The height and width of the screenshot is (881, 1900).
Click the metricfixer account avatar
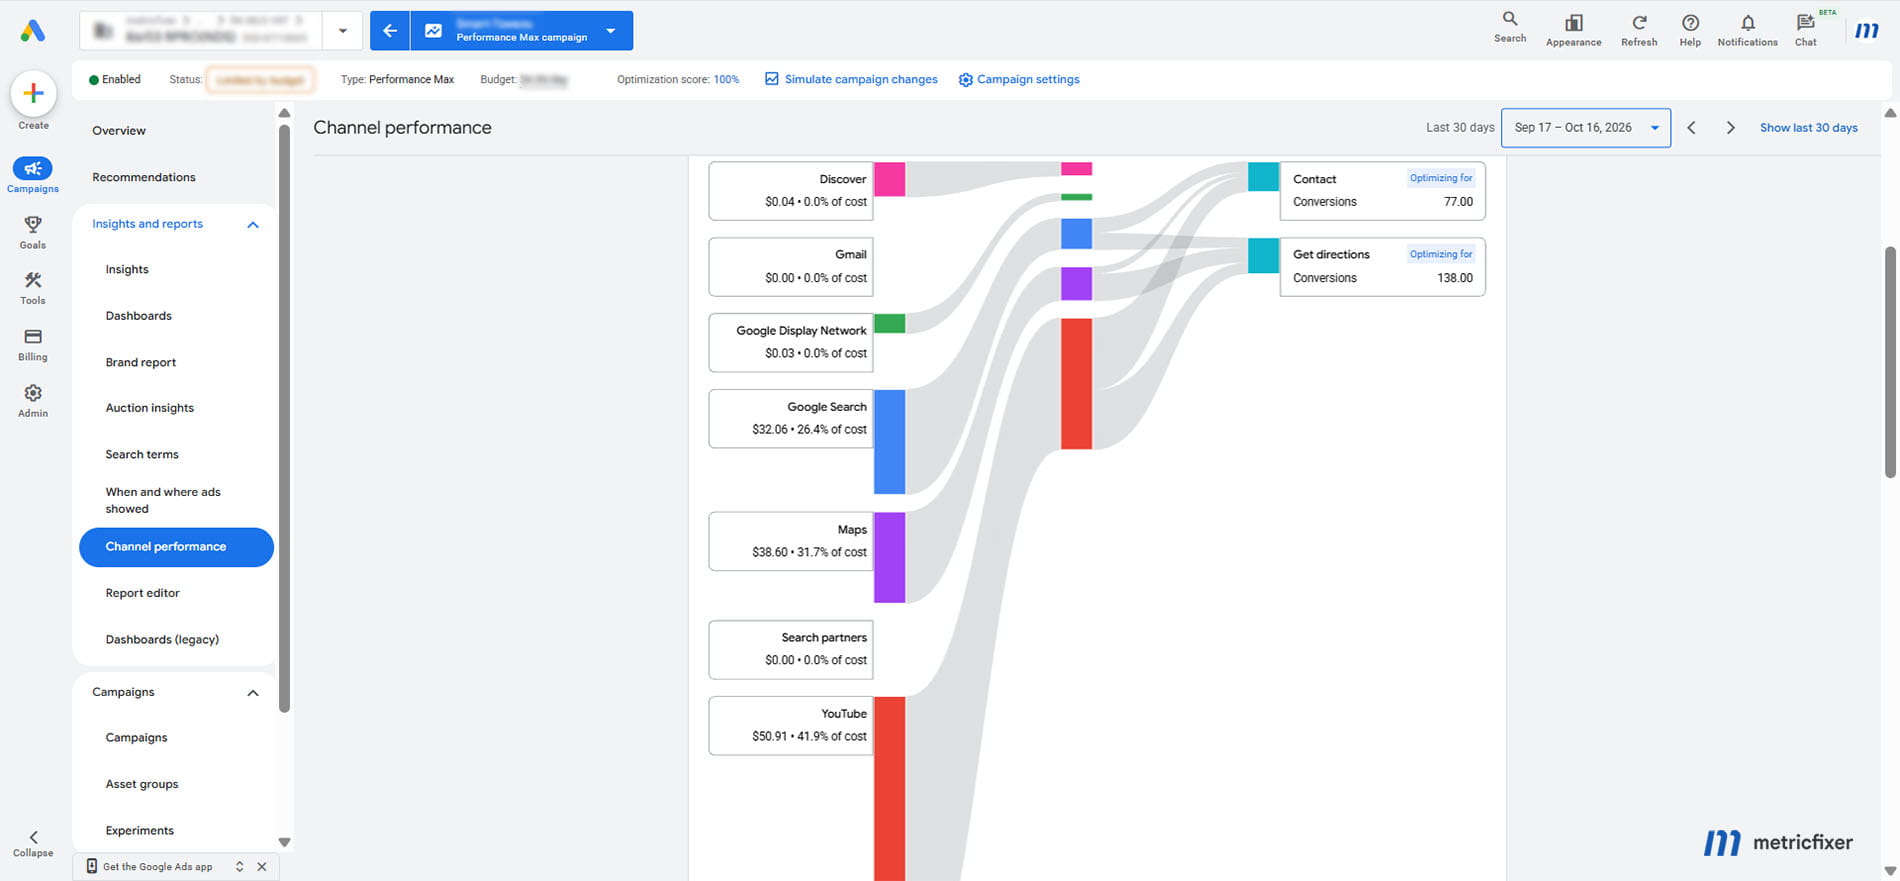point(1866,30)
